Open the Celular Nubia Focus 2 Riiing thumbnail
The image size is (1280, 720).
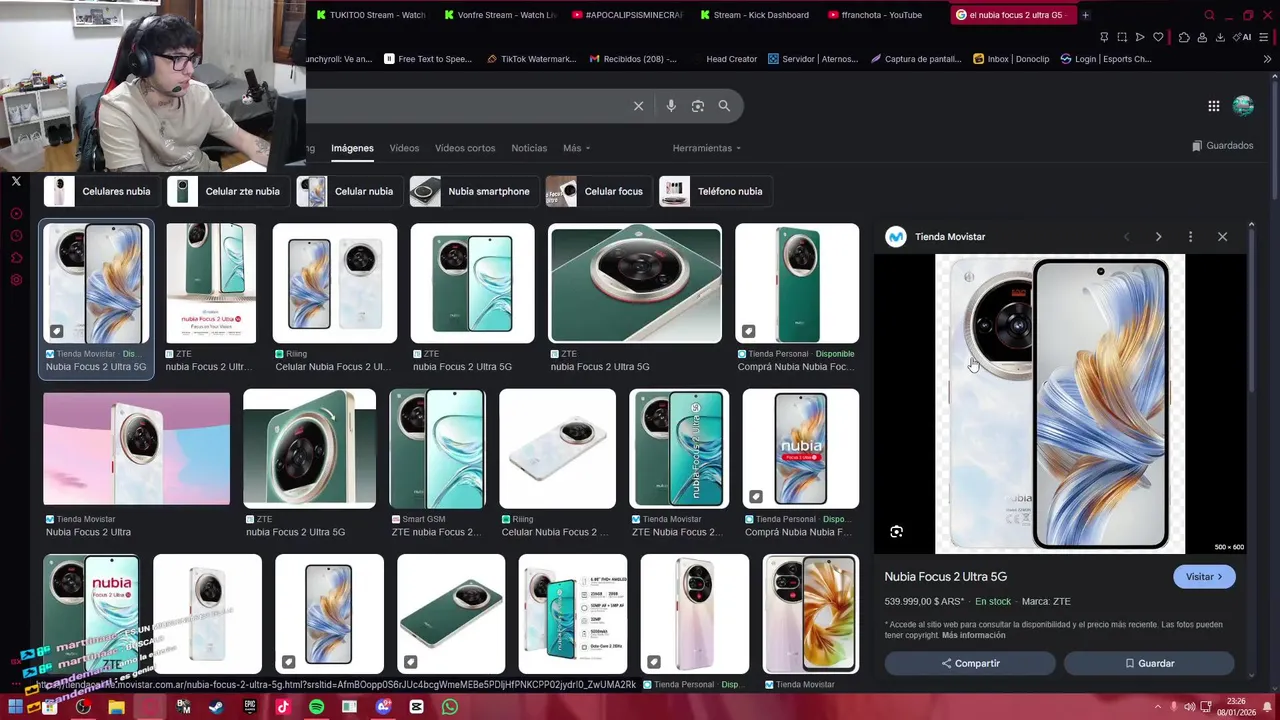[x=335, y=283]
